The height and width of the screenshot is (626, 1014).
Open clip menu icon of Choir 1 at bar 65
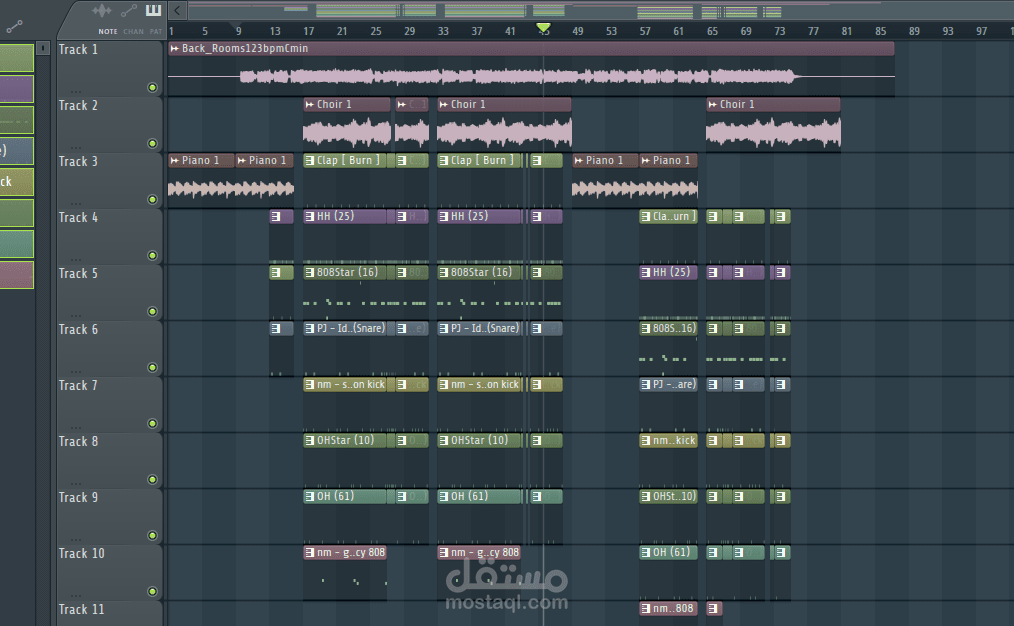pos(713,104)
